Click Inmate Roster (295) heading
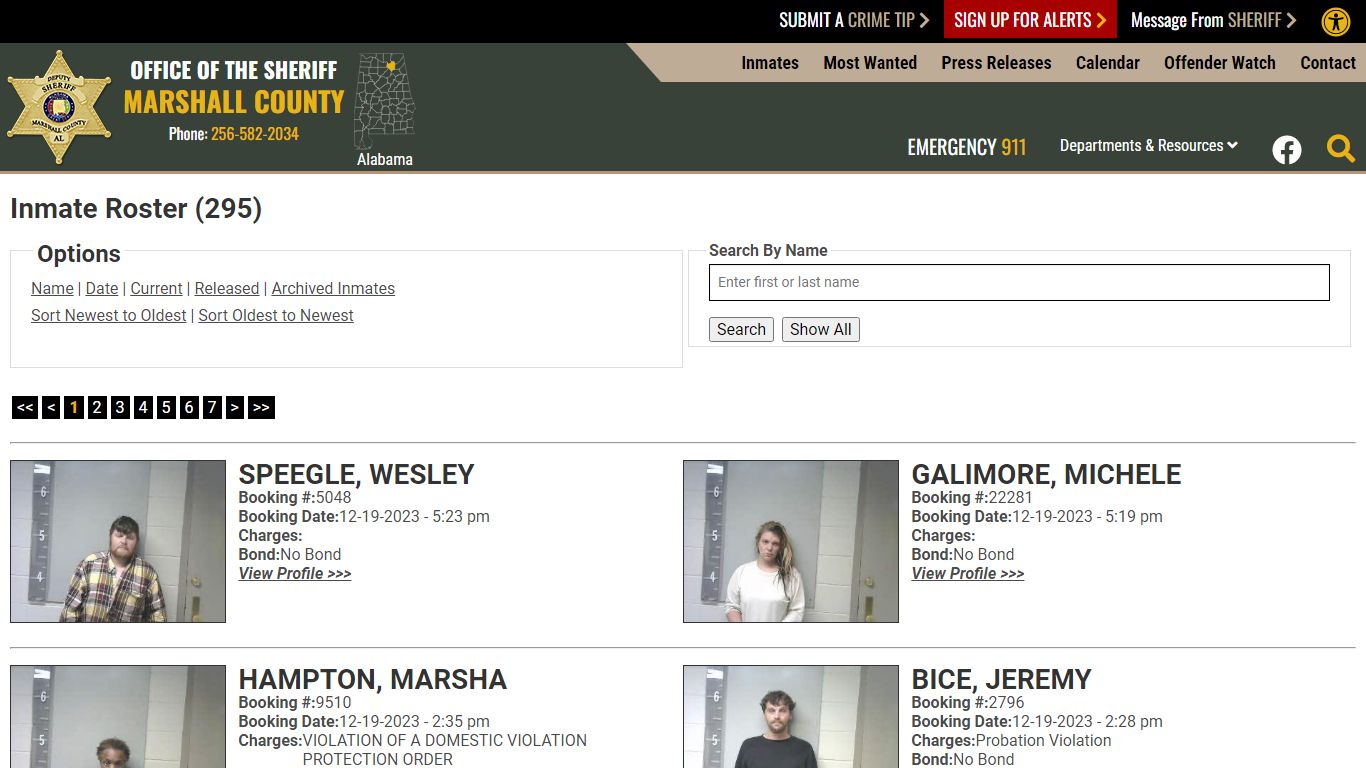Image resolution: width=1366 pixels, height=768 pixels. point(136,208)
